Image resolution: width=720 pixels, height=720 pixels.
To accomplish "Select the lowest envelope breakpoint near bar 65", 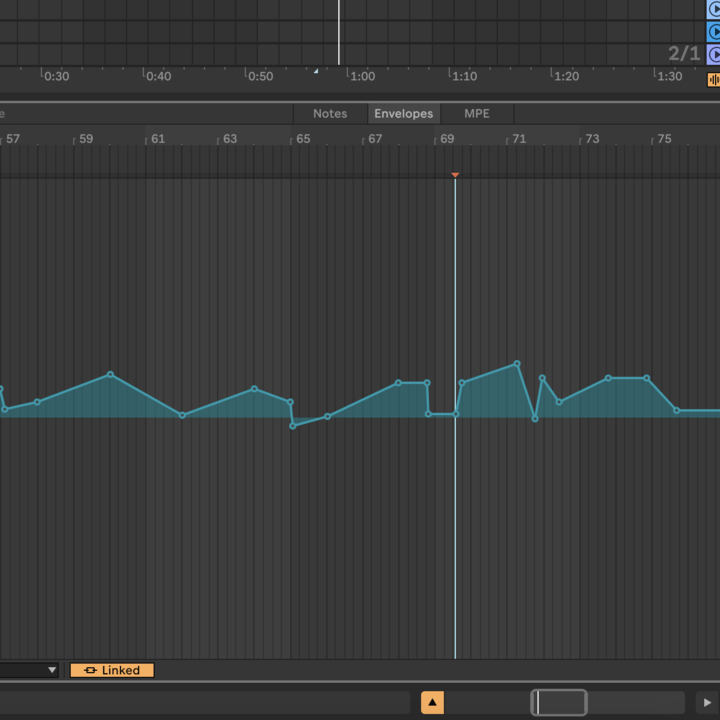I will click(293, 426).
